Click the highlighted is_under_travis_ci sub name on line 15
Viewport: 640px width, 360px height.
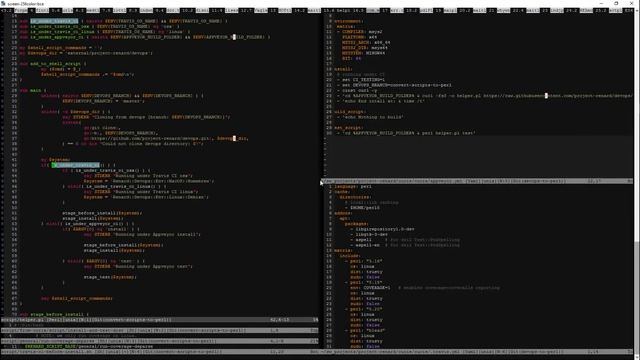[53, 21]
